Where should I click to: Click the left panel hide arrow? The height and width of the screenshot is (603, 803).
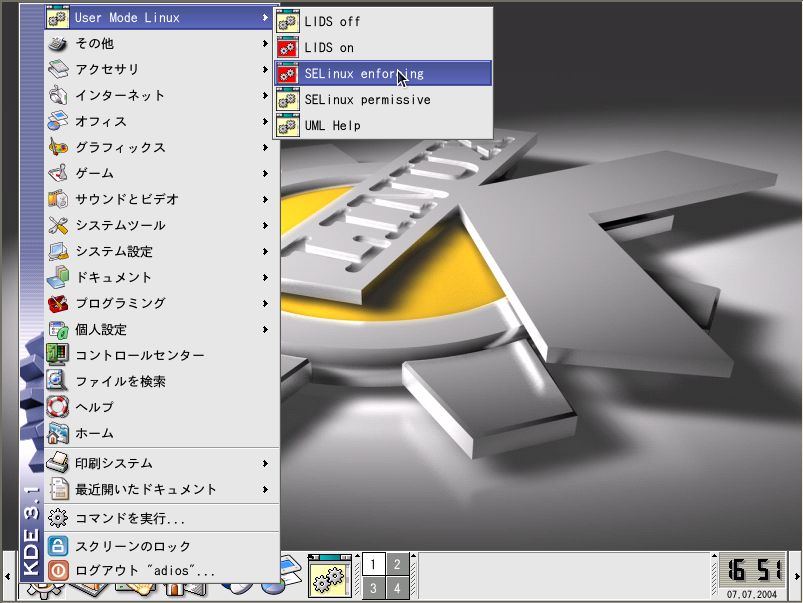(7, 576)
